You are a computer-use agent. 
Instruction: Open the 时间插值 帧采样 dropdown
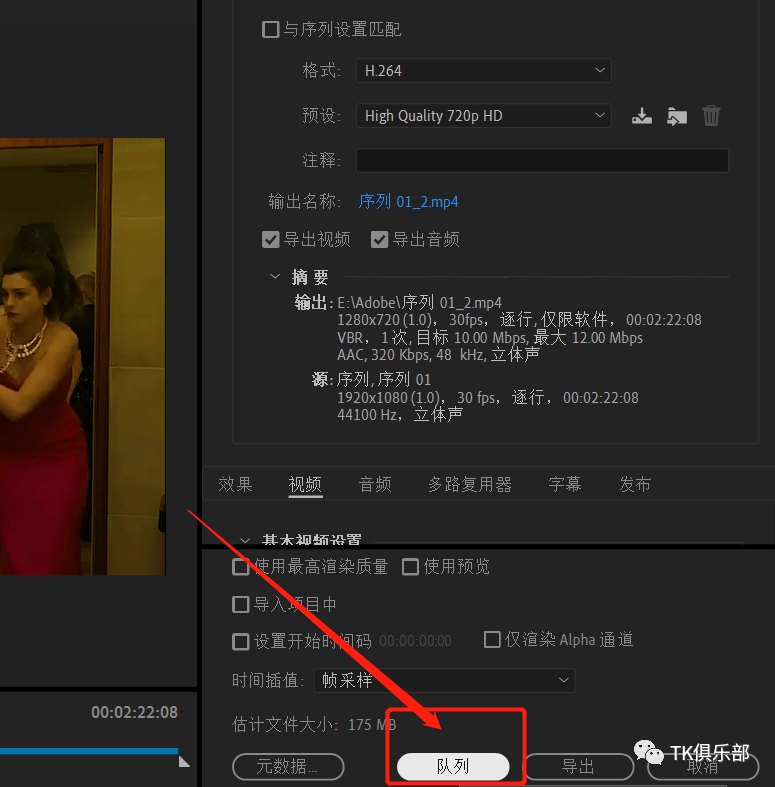point(444,680)
